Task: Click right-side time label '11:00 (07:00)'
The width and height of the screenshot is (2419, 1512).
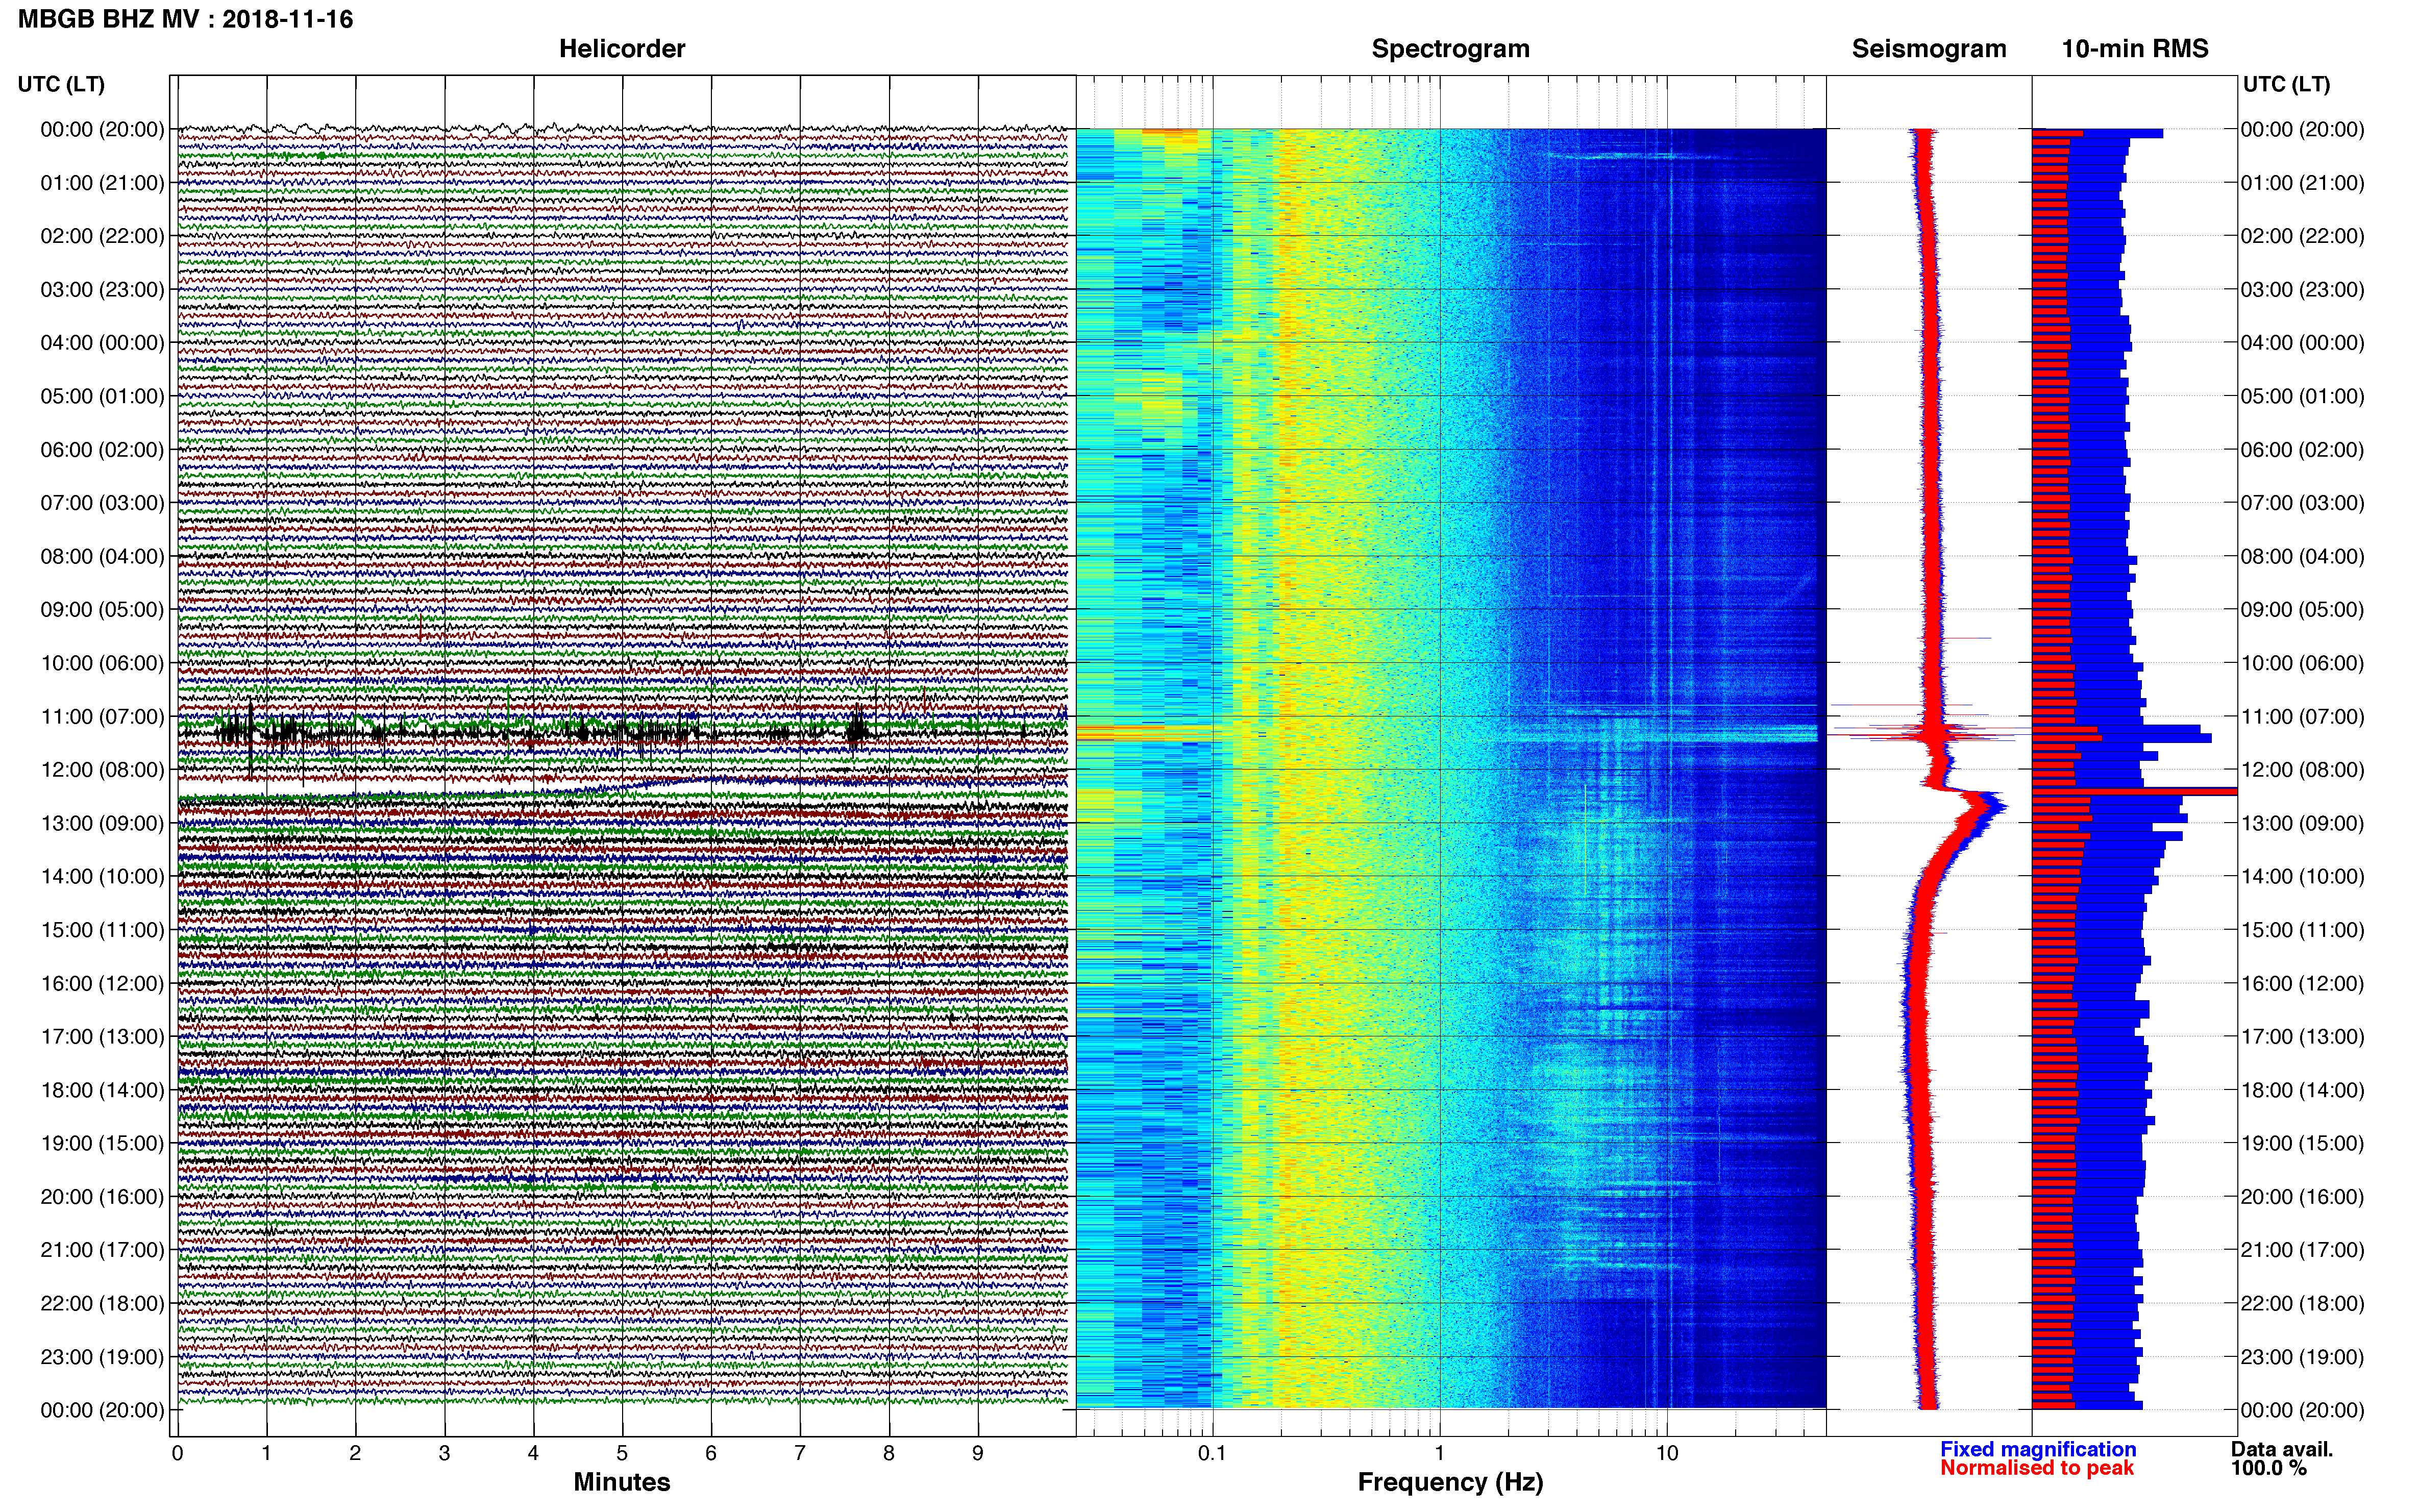Action: click(2302, 716)
